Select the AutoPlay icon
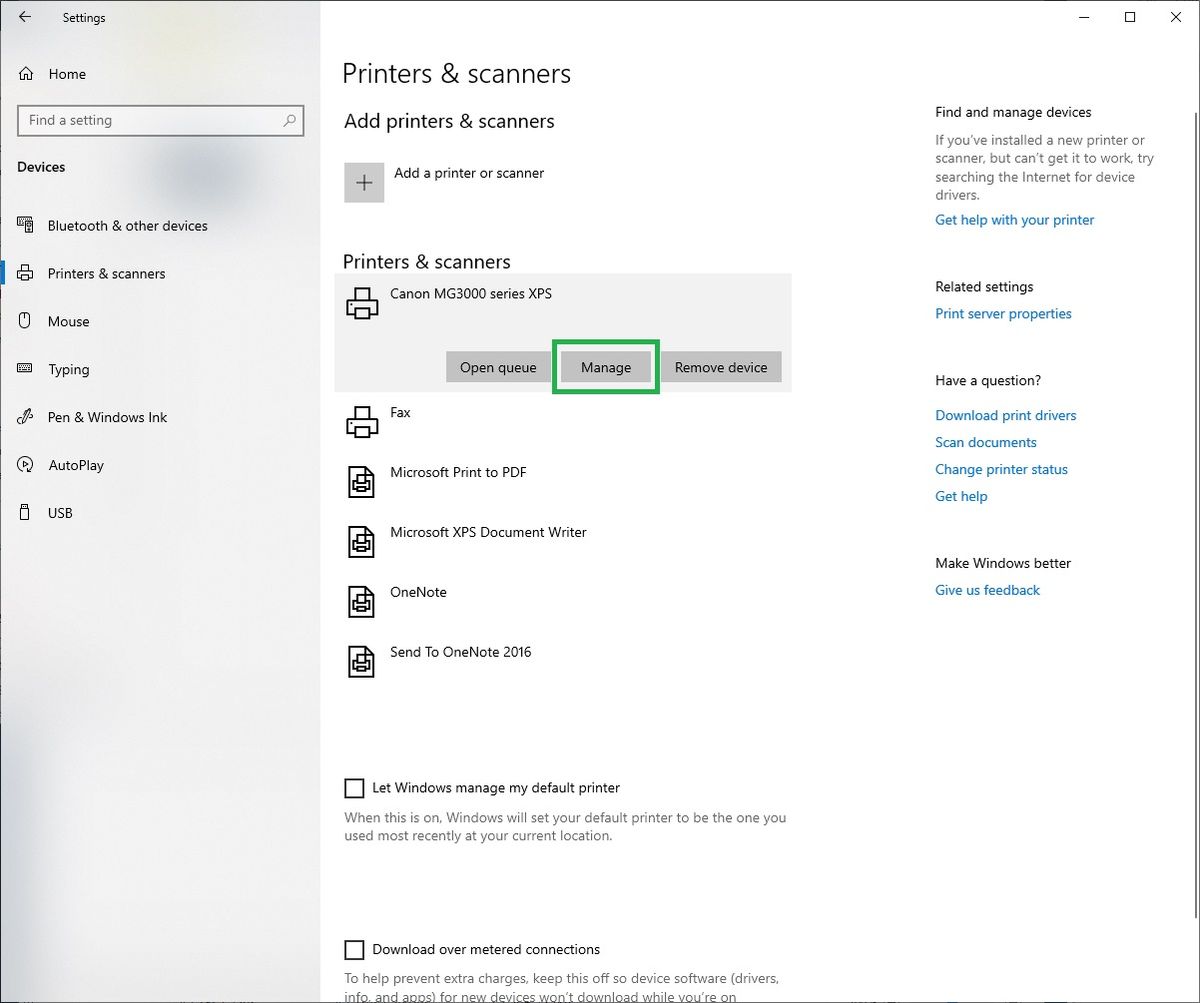 25,465
